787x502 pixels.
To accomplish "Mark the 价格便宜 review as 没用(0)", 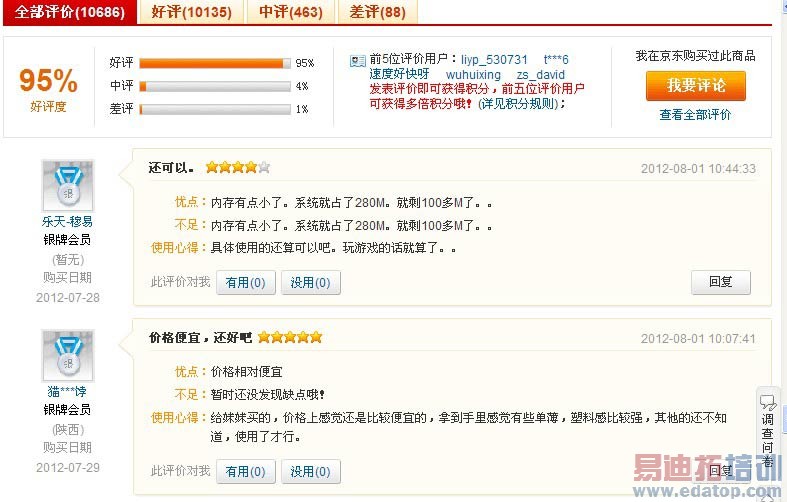I will (x=311, y=471).
